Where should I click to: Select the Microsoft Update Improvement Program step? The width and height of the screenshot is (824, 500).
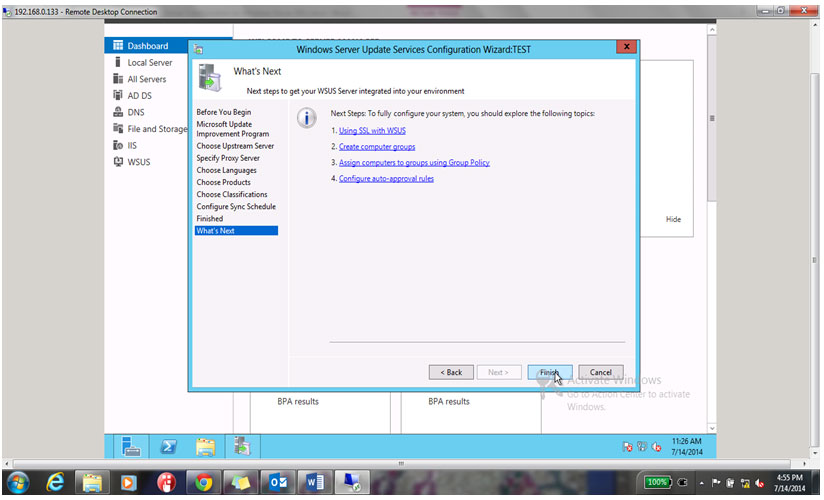(233, 129)
